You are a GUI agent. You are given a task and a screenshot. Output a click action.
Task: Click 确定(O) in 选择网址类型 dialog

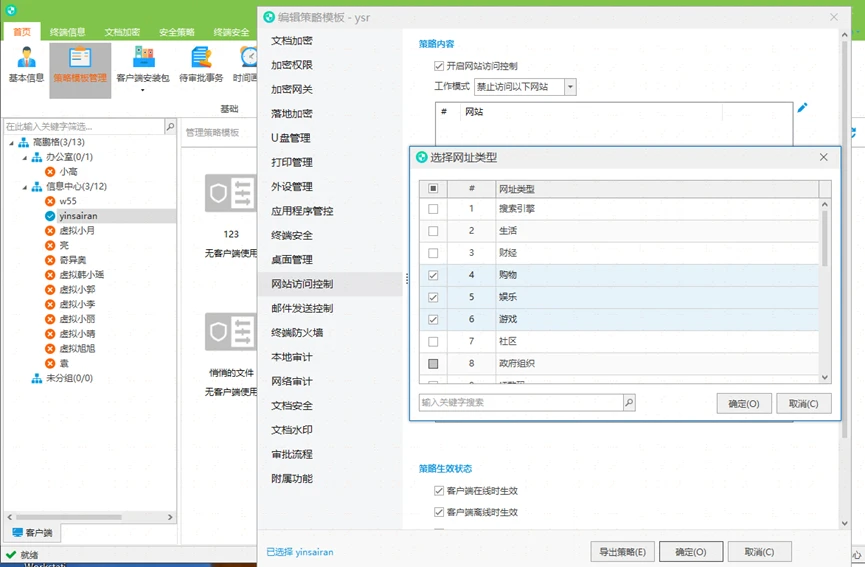744,403
